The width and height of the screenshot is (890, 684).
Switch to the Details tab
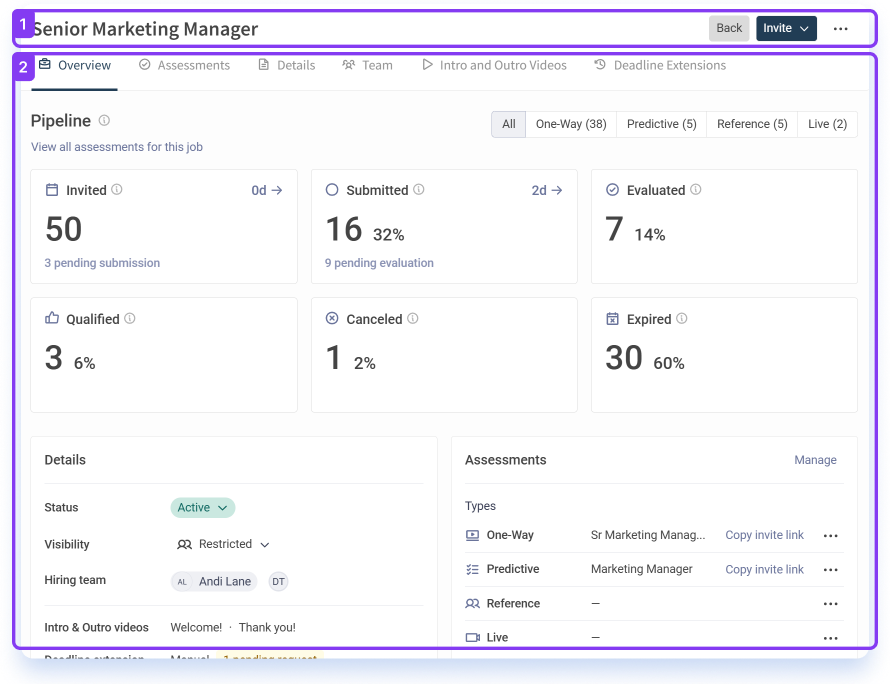[287, 65]
